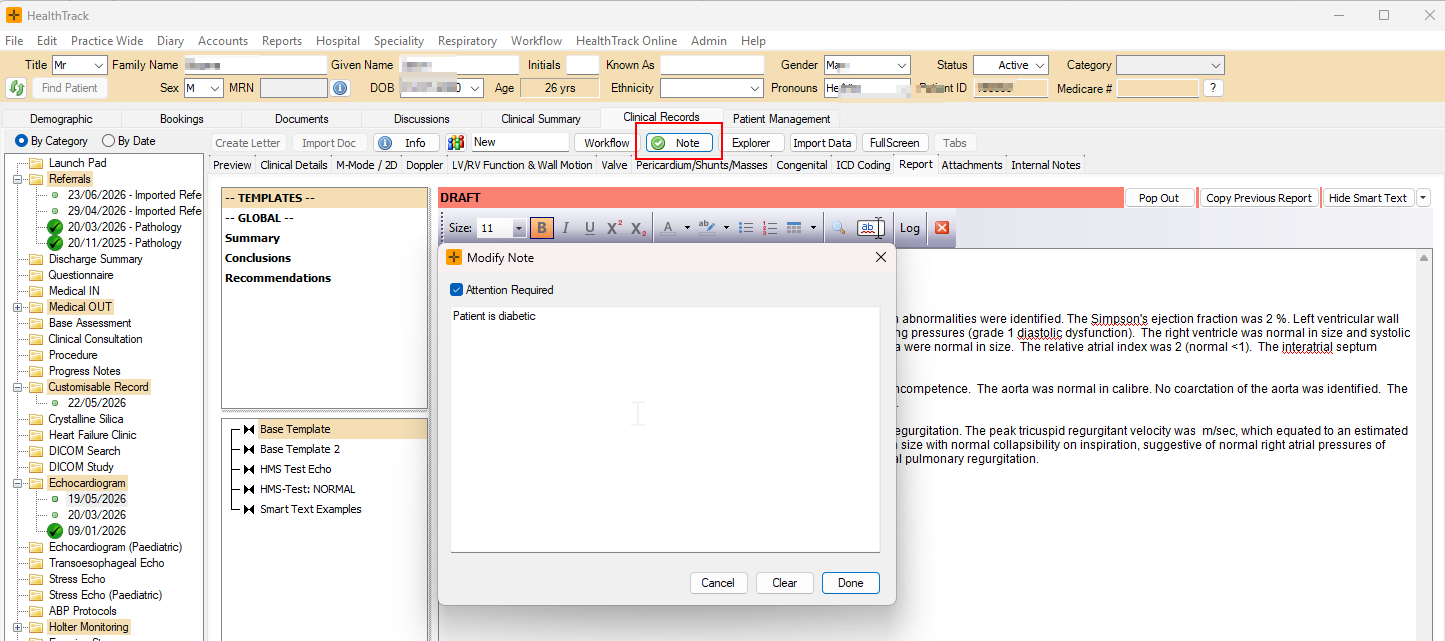Image resolution: width=1445 pixels, height=641 pixels.
Task: Click Done in Modify Note dialog
Action: coord(850,583)
